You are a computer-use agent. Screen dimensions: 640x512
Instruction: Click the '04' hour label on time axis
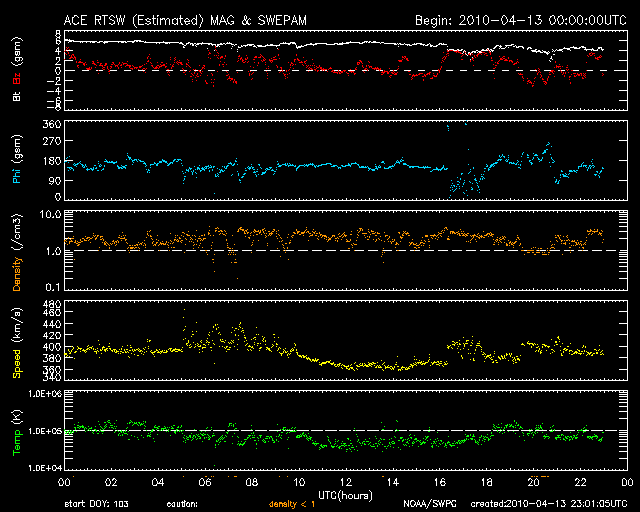(x=158, y=483)
